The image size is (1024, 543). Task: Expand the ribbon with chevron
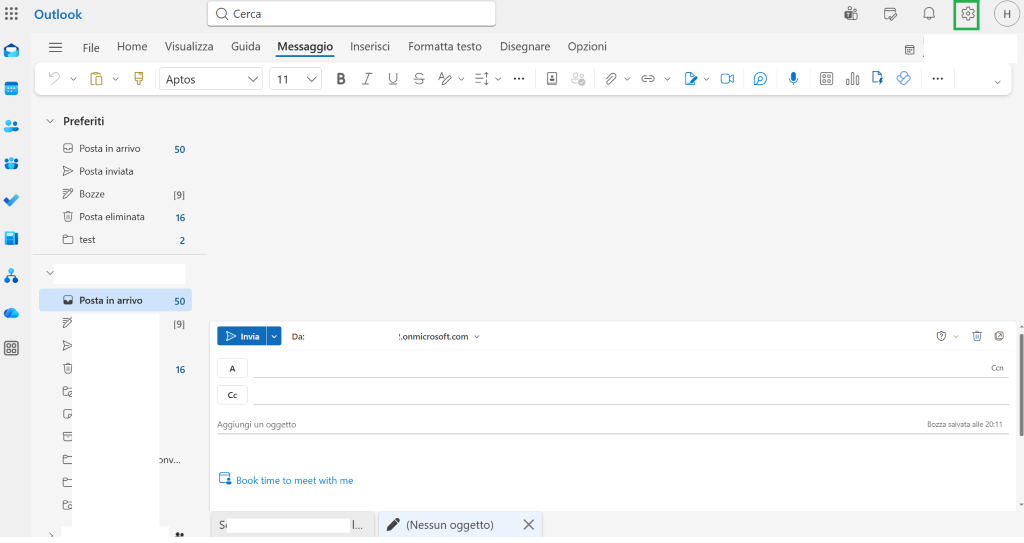tap(997, 82)
